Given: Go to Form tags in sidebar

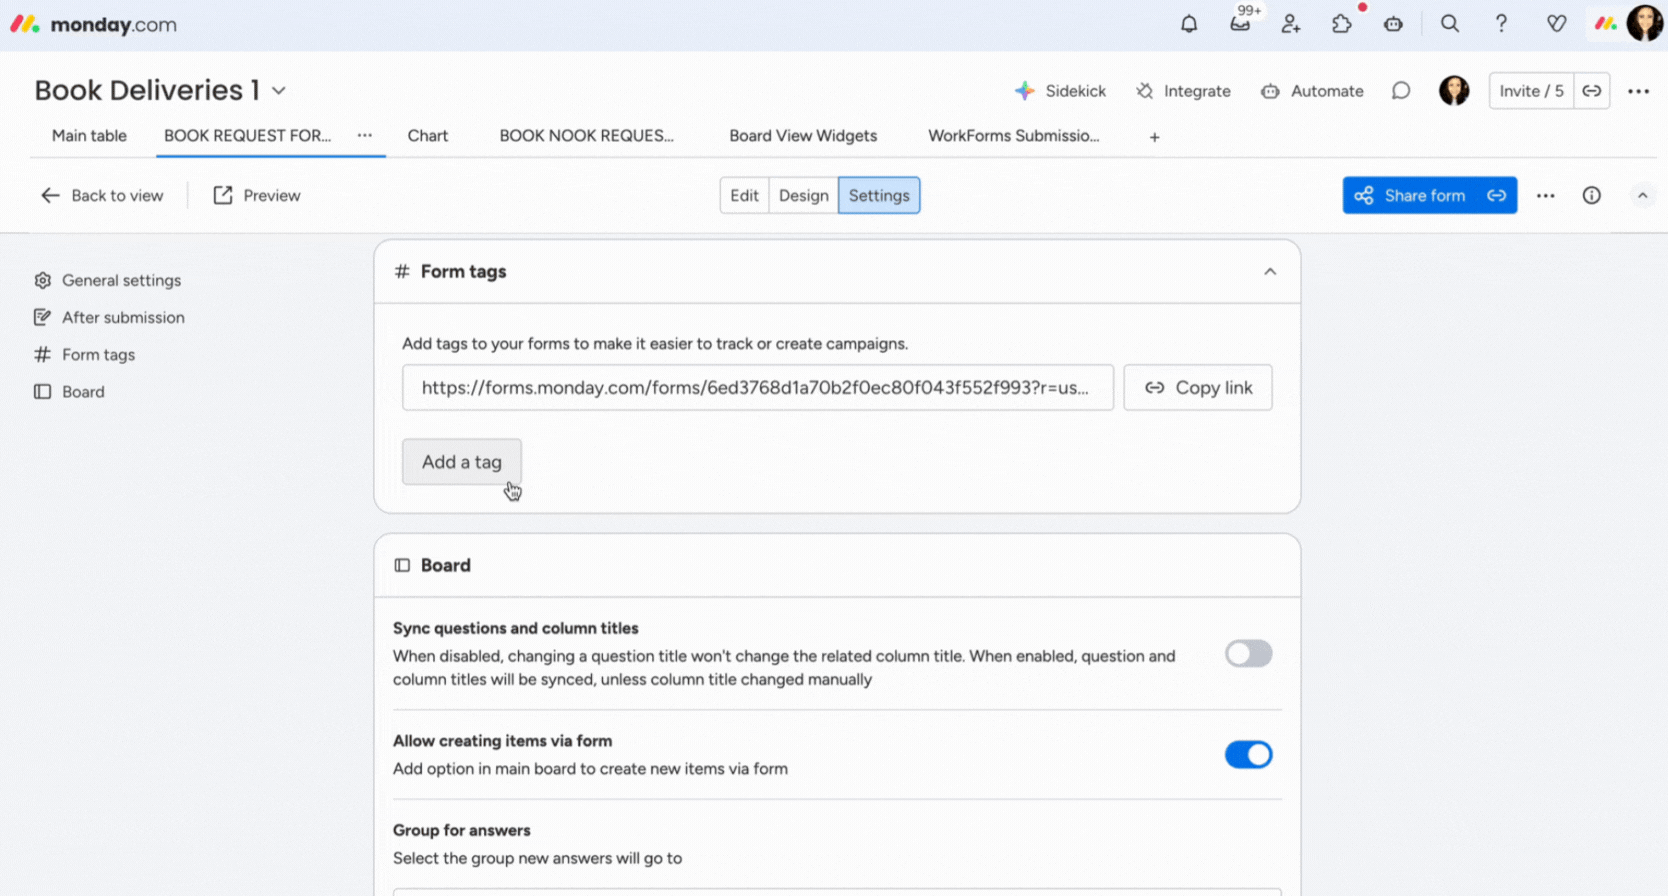Looking at the screenshot, I should click(x=85, y=354).
